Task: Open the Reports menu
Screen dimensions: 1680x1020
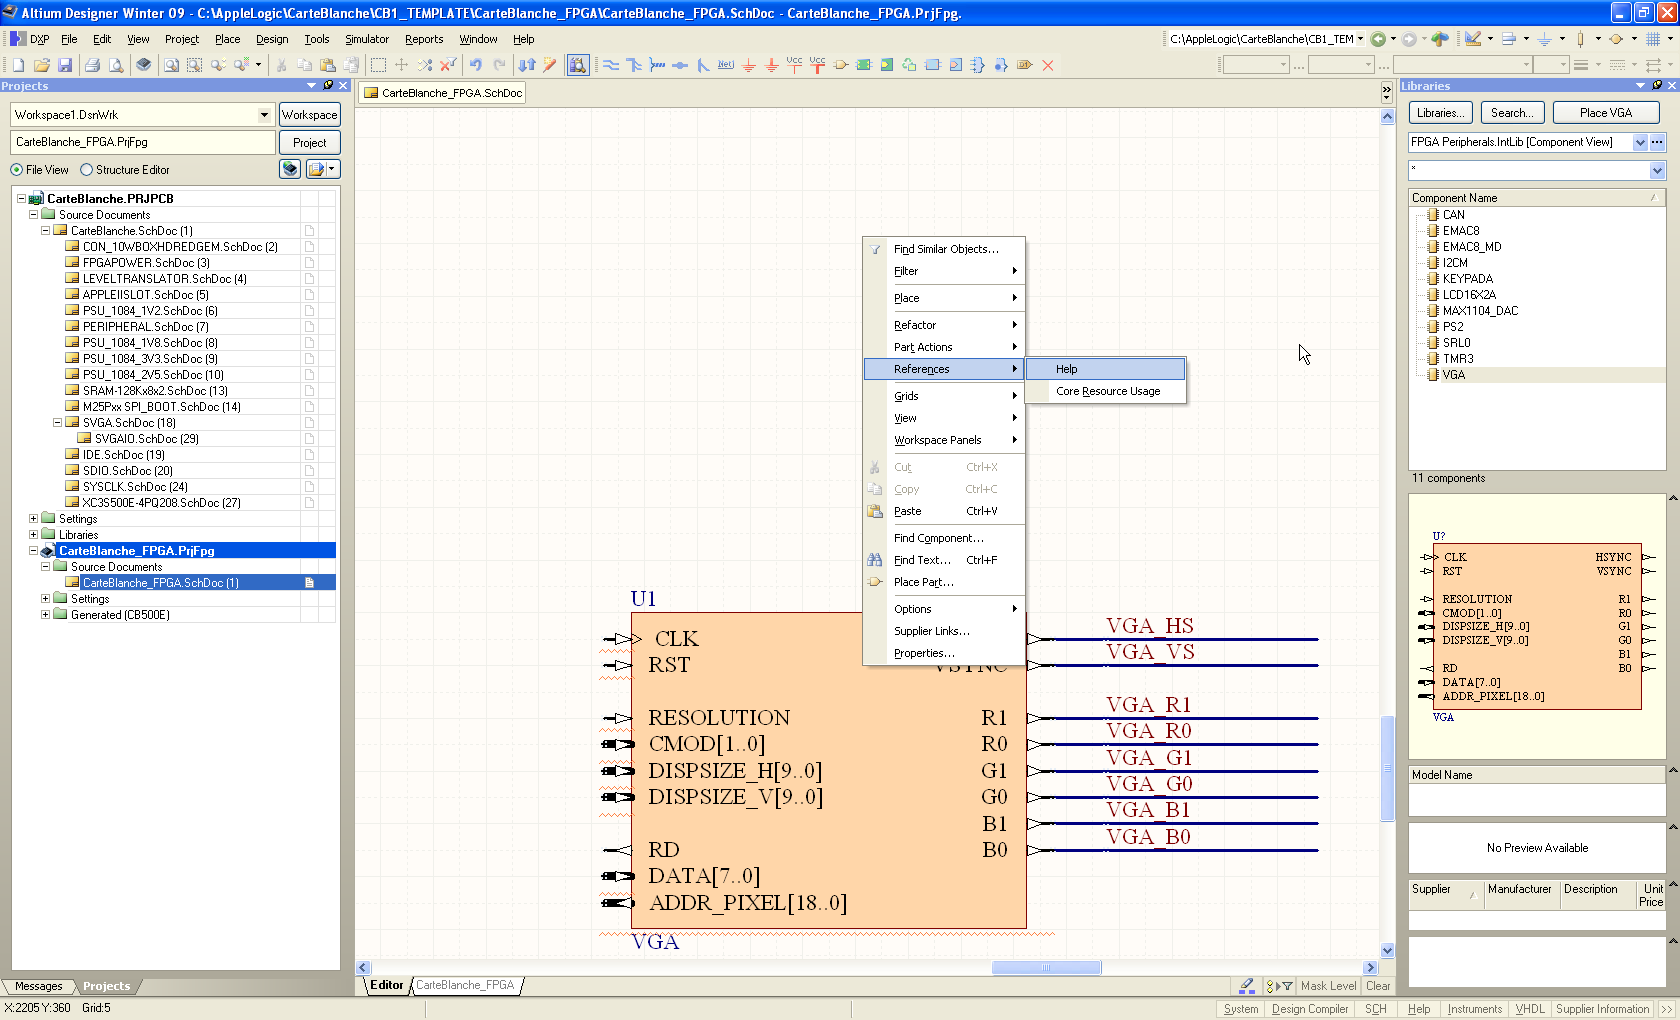Action: click(424, 39)
